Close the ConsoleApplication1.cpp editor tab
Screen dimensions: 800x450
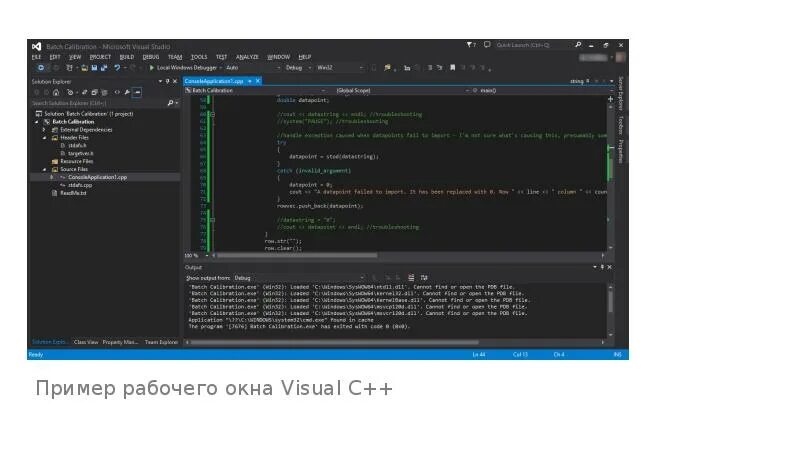258,81
